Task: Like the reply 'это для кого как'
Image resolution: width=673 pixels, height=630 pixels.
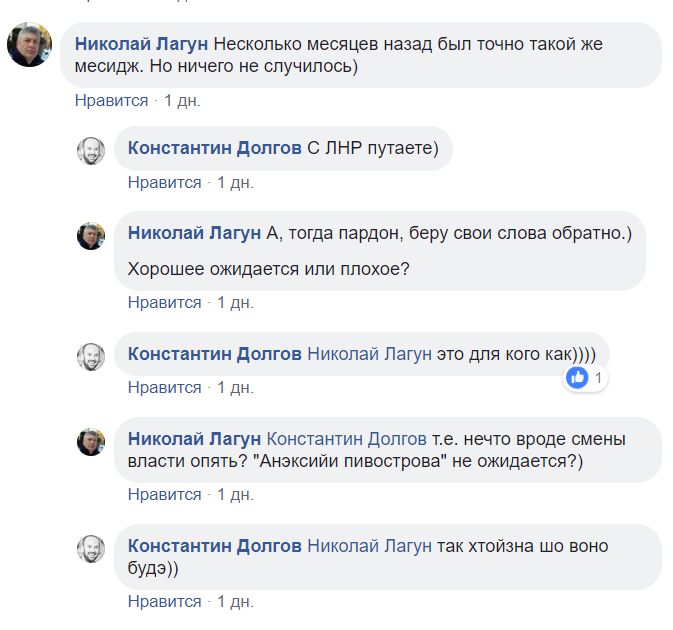Action: tap(164, 388)
